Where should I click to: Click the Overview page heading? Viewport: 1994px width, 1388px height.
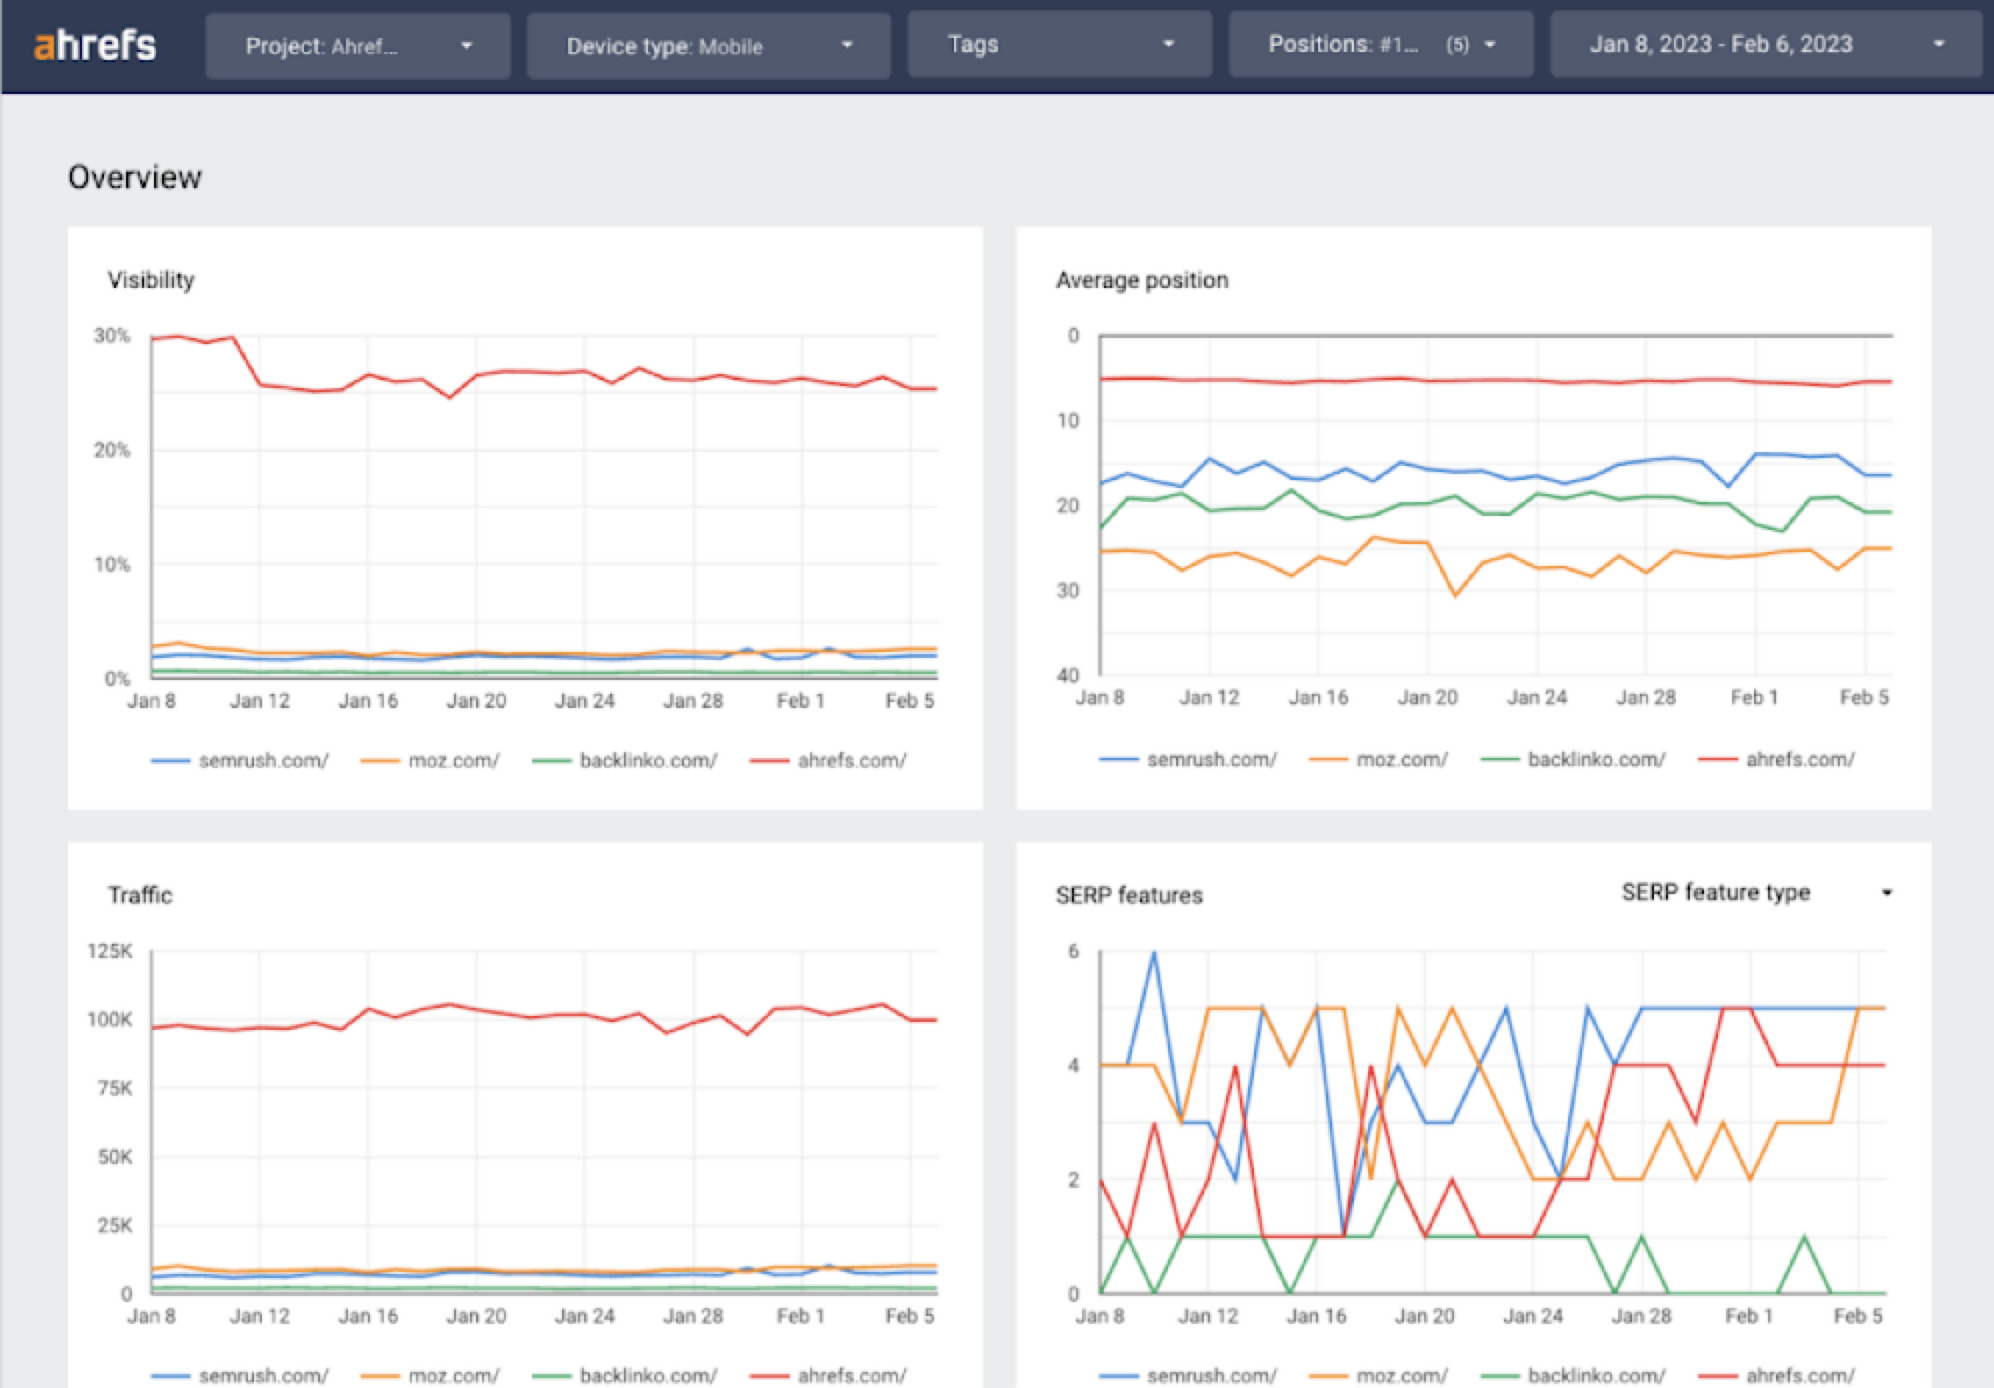(x=134, y=177)
